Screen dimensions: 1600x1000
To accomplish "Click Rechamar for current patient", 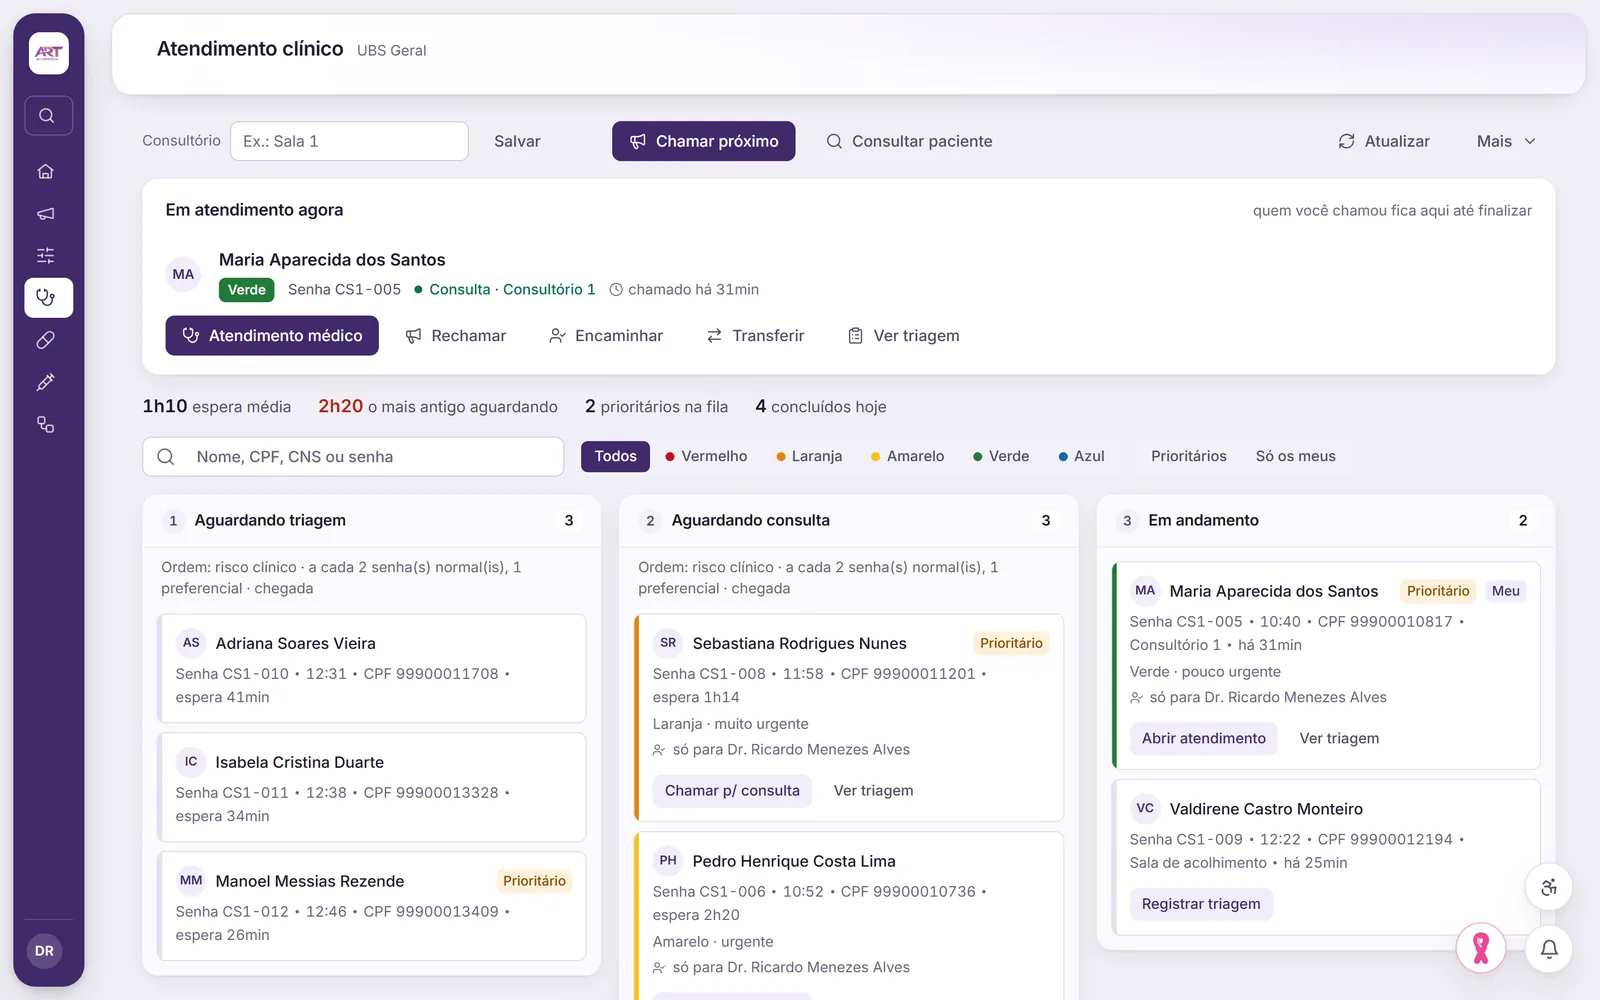I will tap(456, 336).
